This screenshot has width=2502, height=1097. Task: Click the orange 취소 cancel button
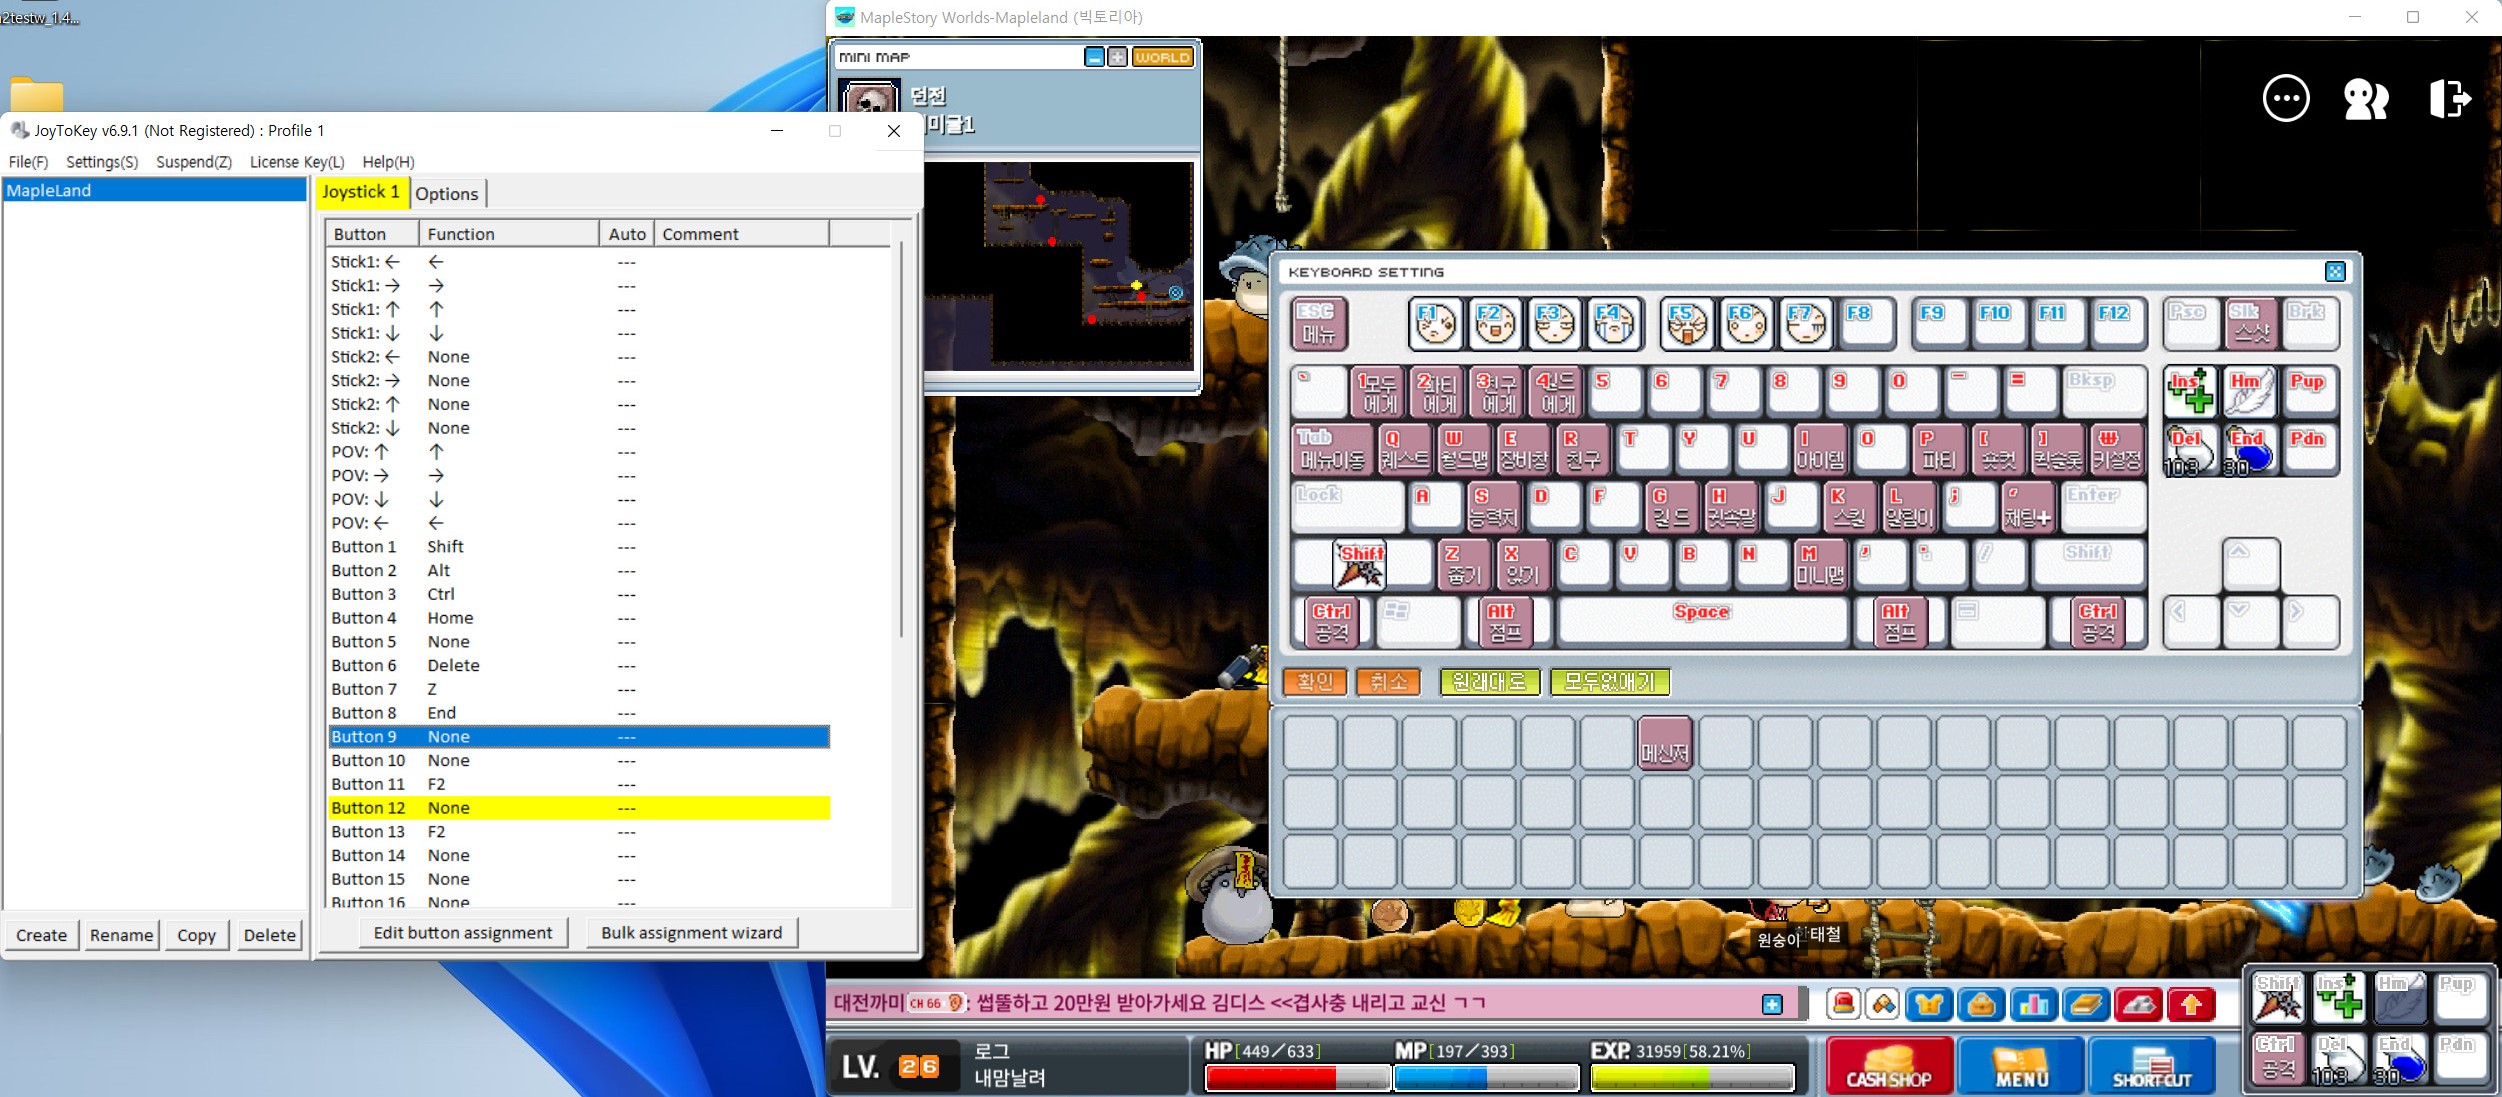click(1389, 682)
